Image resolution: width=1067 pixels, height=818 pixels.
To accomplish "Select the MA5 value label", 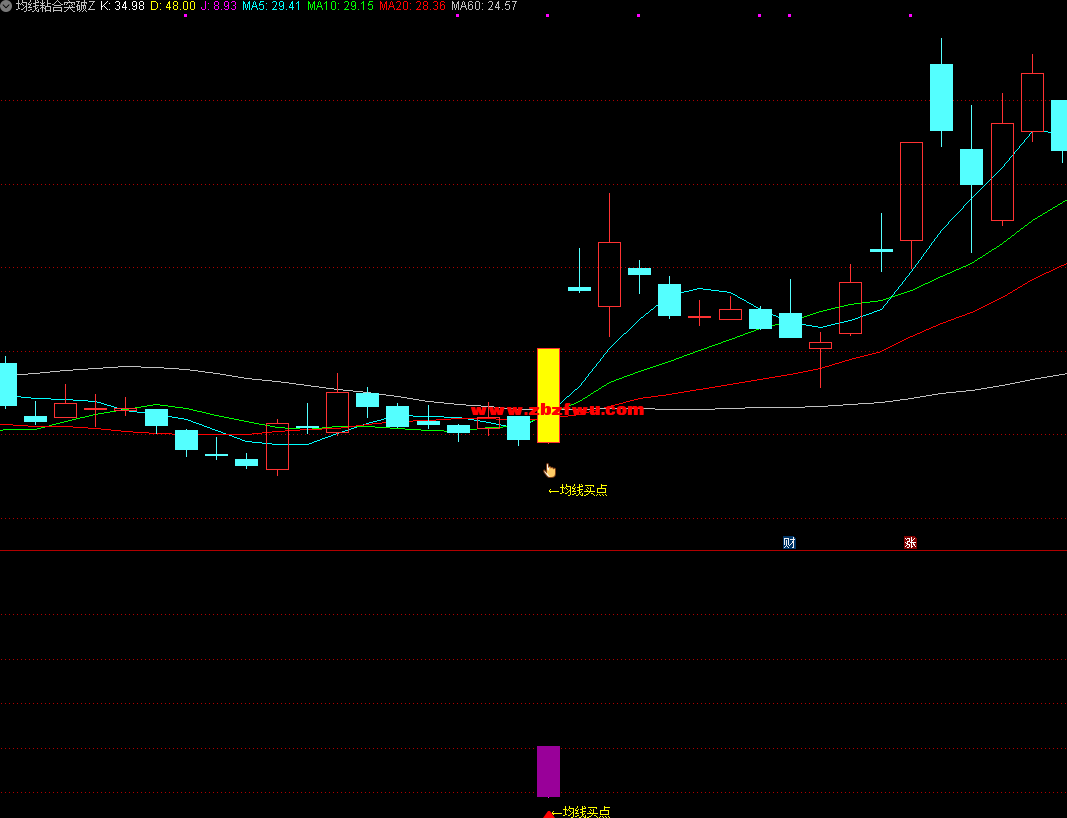I will point(271,6).
